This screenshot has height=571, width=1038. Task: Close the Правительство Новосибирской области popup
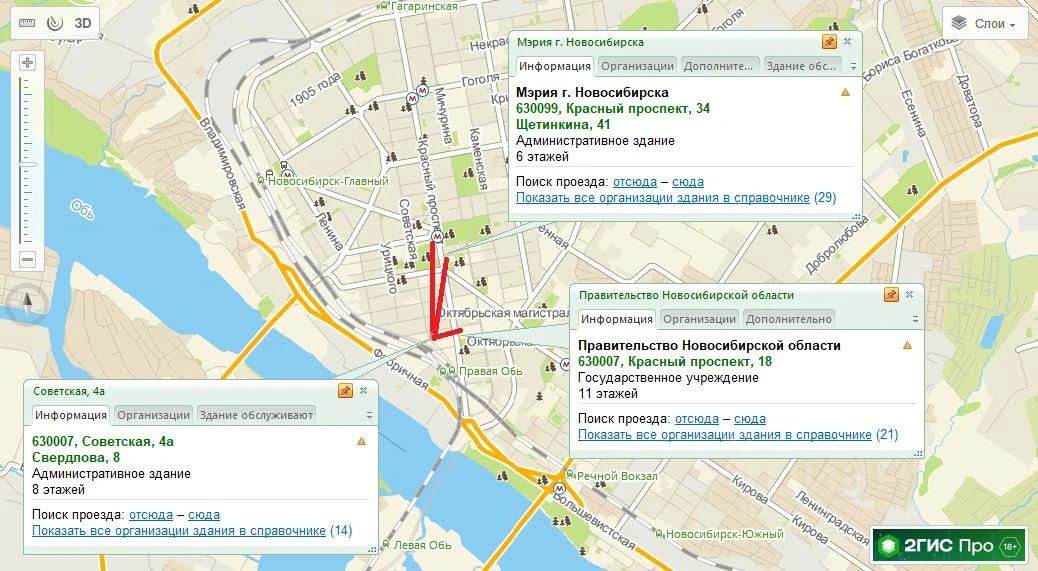coord(910,294)
